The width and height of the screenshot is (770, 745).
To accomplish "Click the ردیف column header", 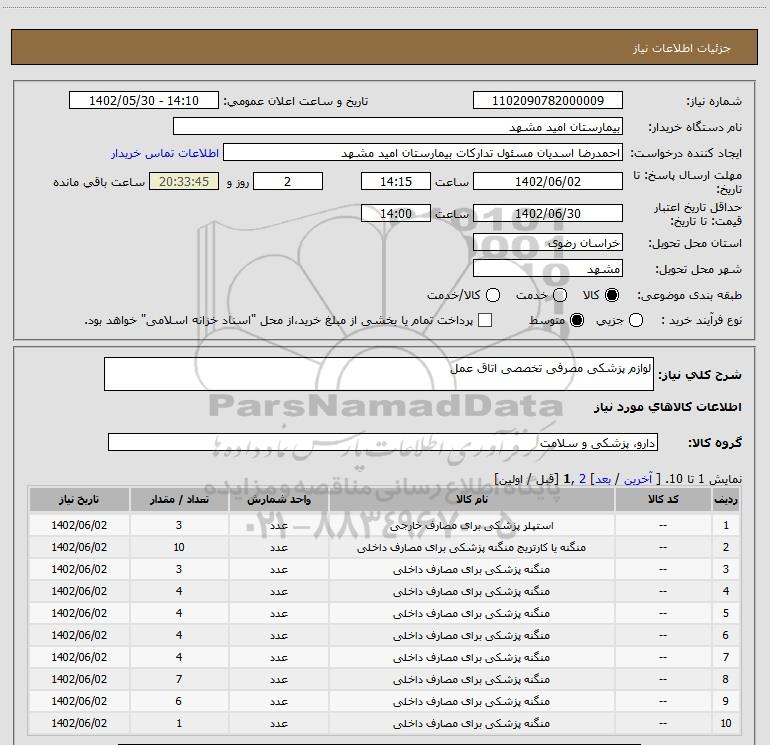I will 726,499.
